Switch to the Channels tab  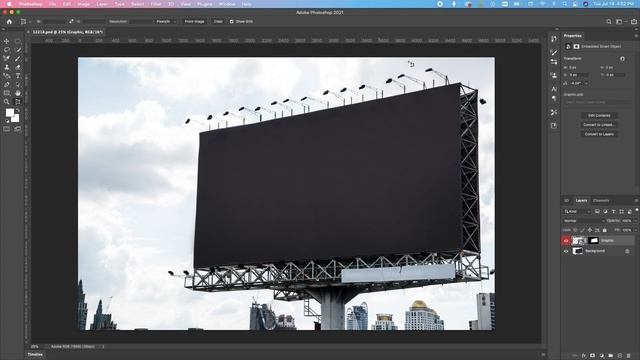(601, 201)
